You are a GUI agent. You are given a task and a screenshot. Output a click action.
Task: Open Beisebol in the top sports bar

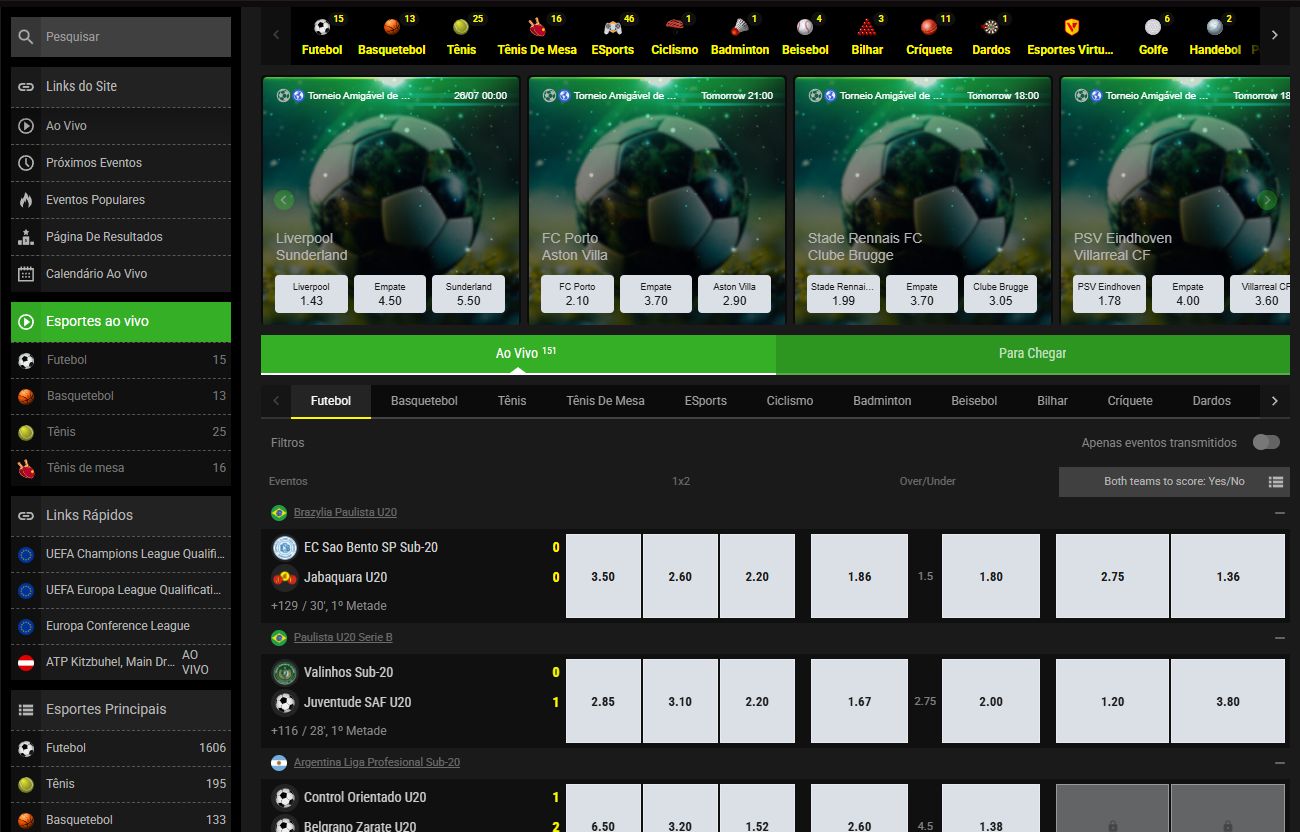805,37
